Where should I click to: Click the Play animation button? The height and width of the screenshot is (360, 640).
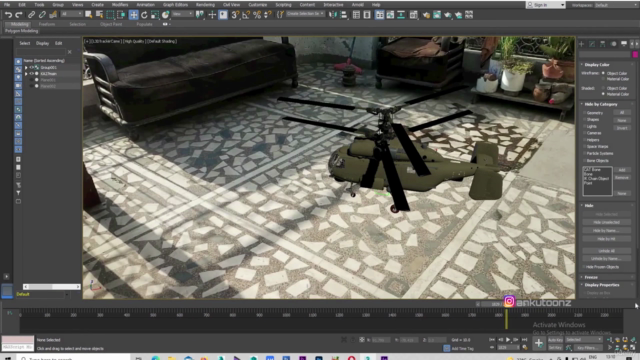coord(508,340)
